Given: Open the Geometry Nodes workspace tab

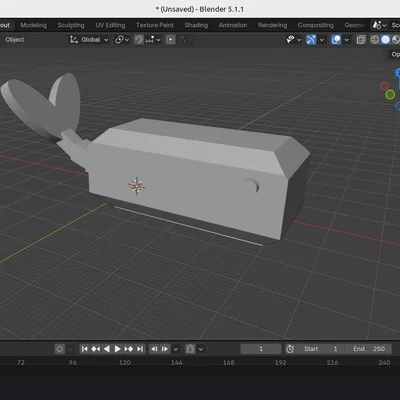Looking at the screenshot, I should coord(355,25).
